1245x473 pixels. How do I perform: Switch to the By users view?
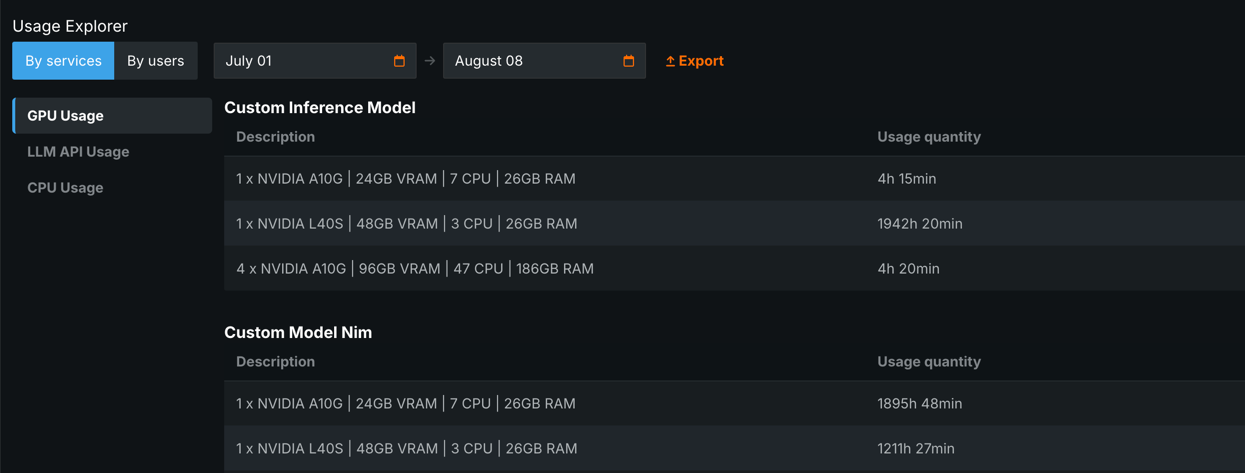click(x=155, y=61)
